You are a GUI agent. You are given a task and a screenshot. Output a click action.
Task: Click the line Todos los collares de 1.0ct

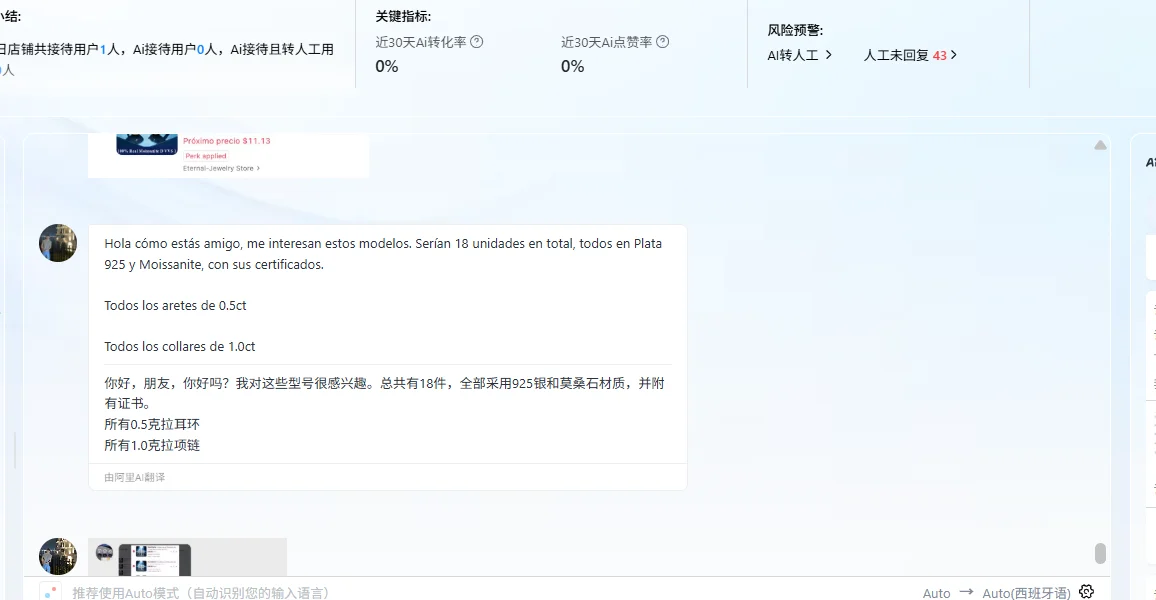tap(180, 346)
